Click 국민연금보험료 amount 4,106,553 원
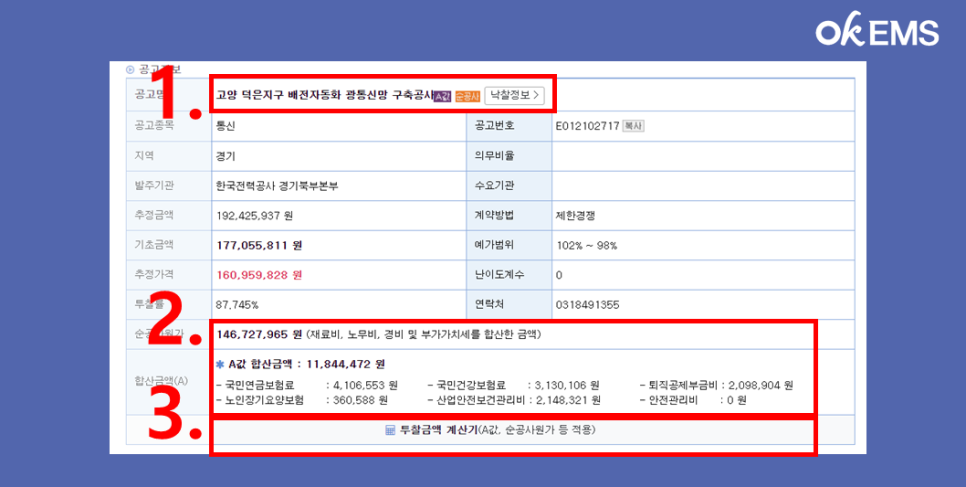The image size is (966, 487). [x=365, y=385]
